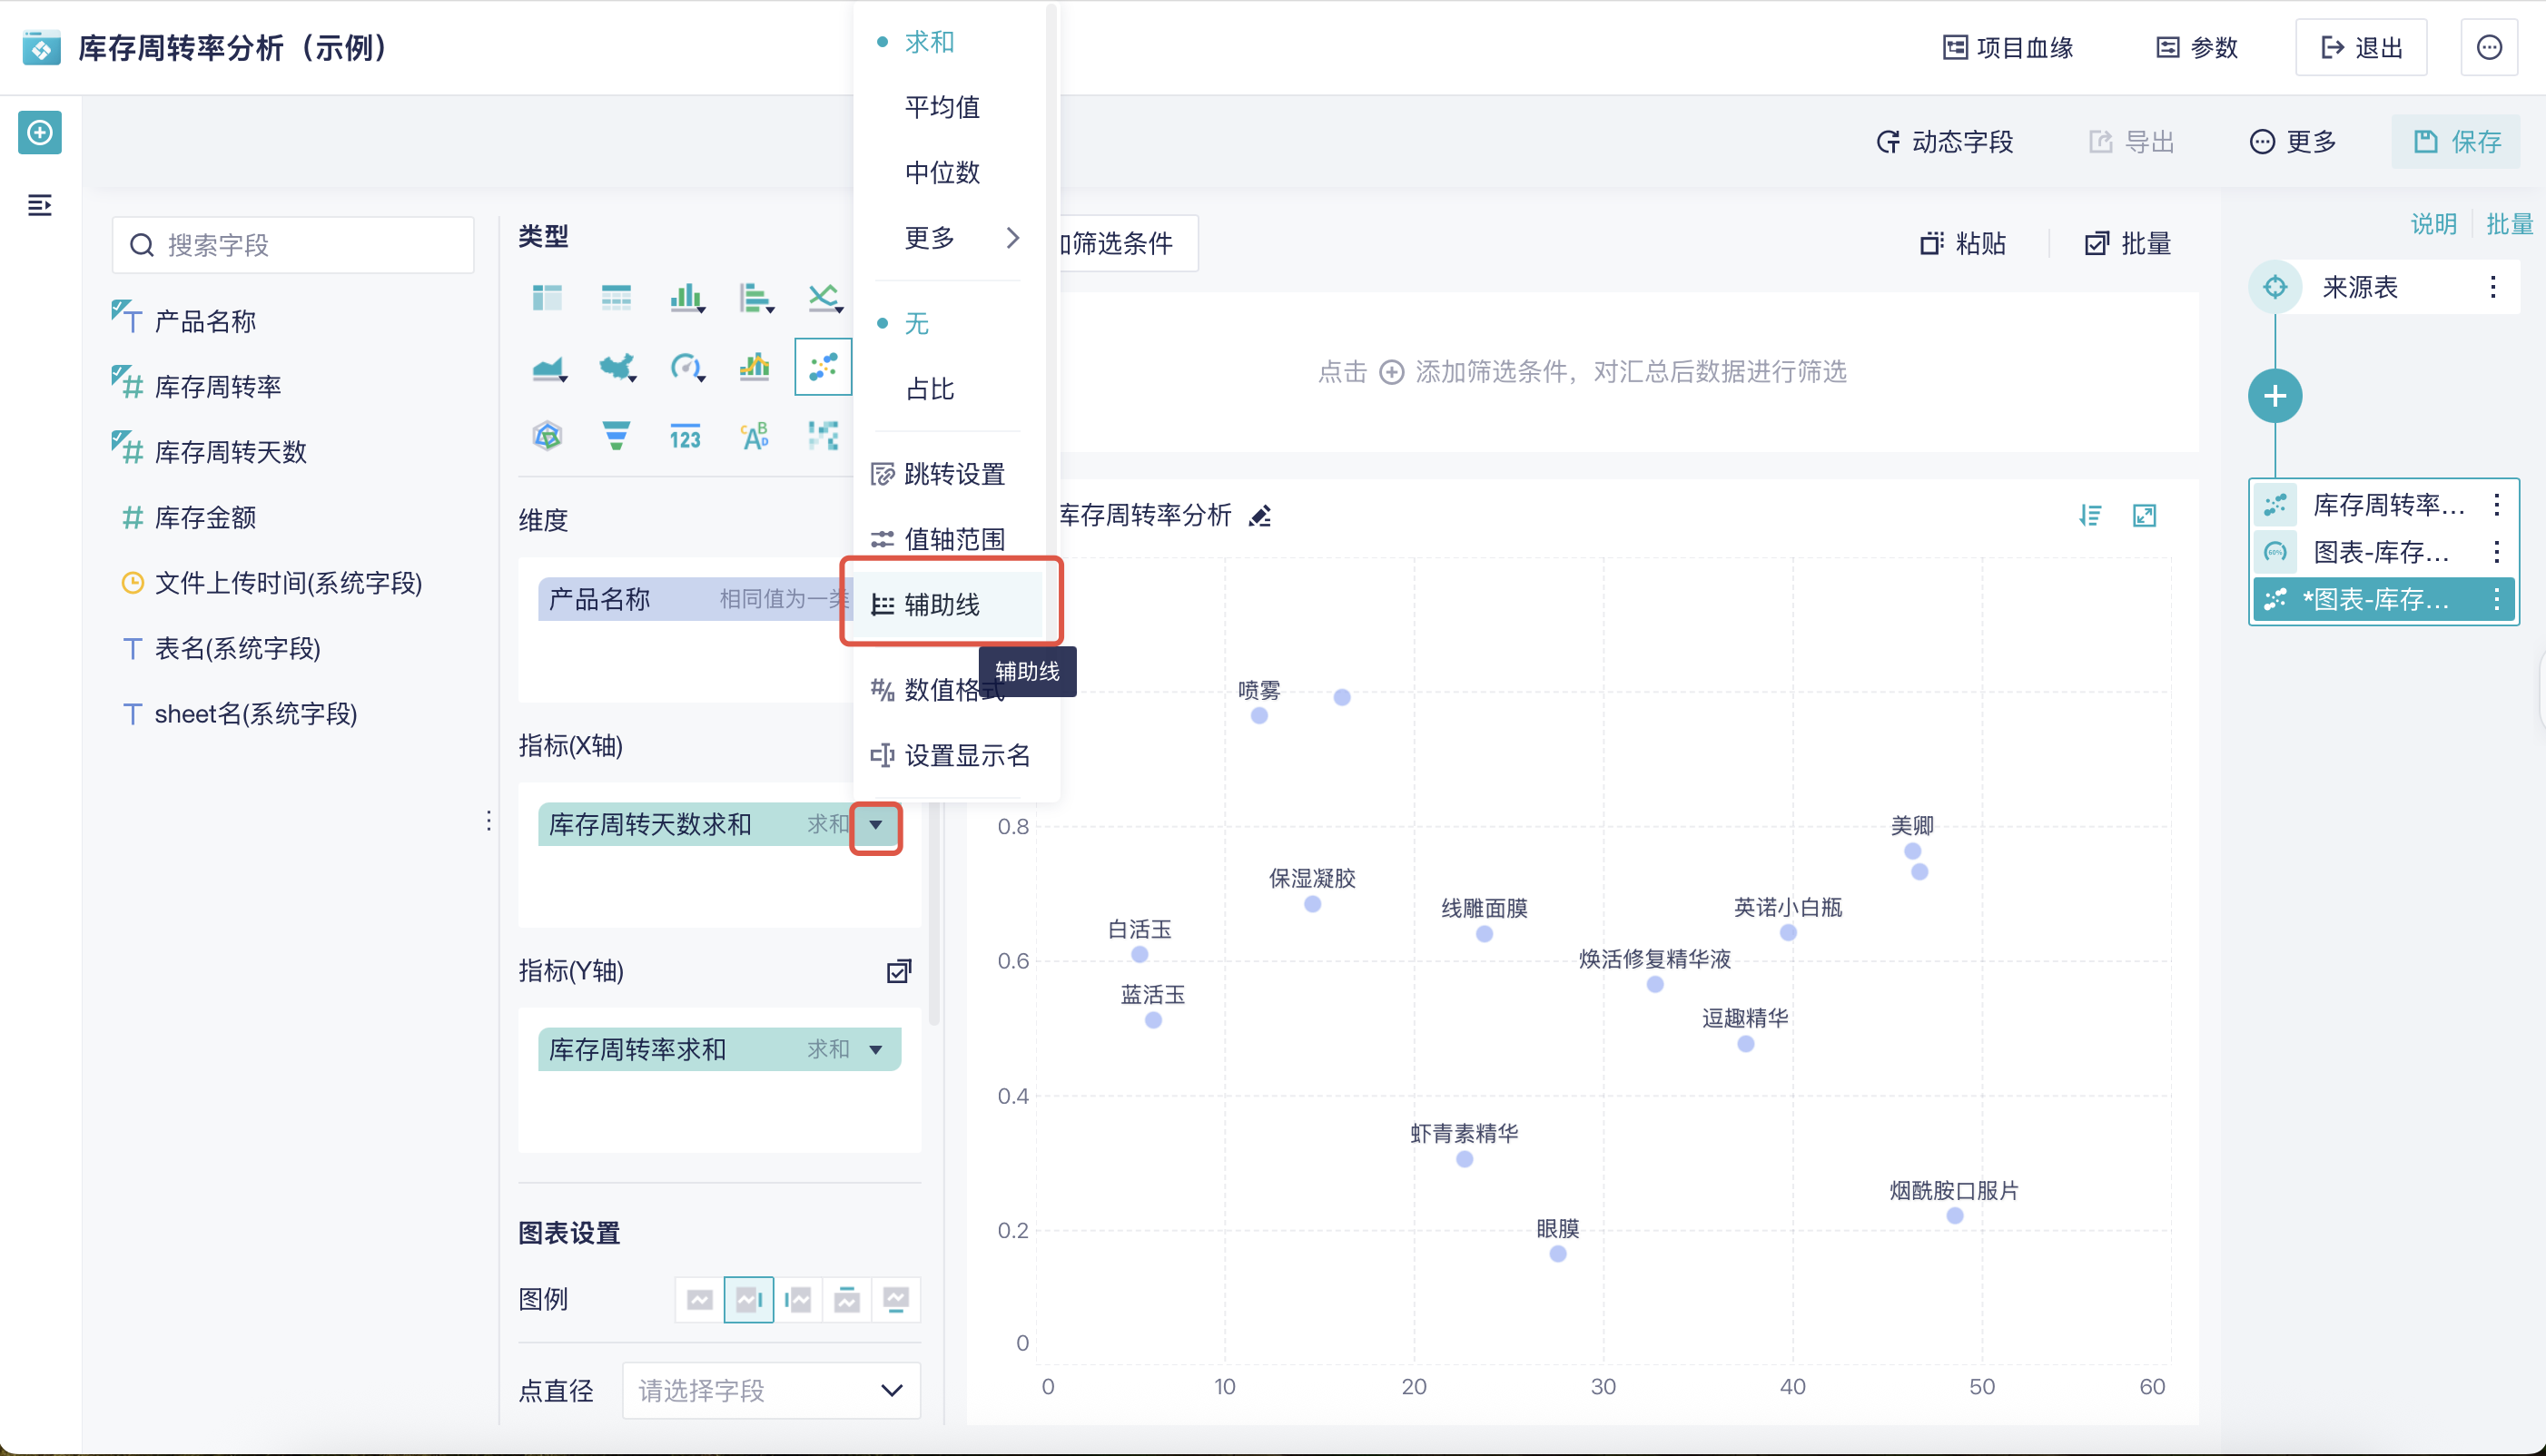
Task: Select the 123 indicator card chart type
Action: [685, 435]
